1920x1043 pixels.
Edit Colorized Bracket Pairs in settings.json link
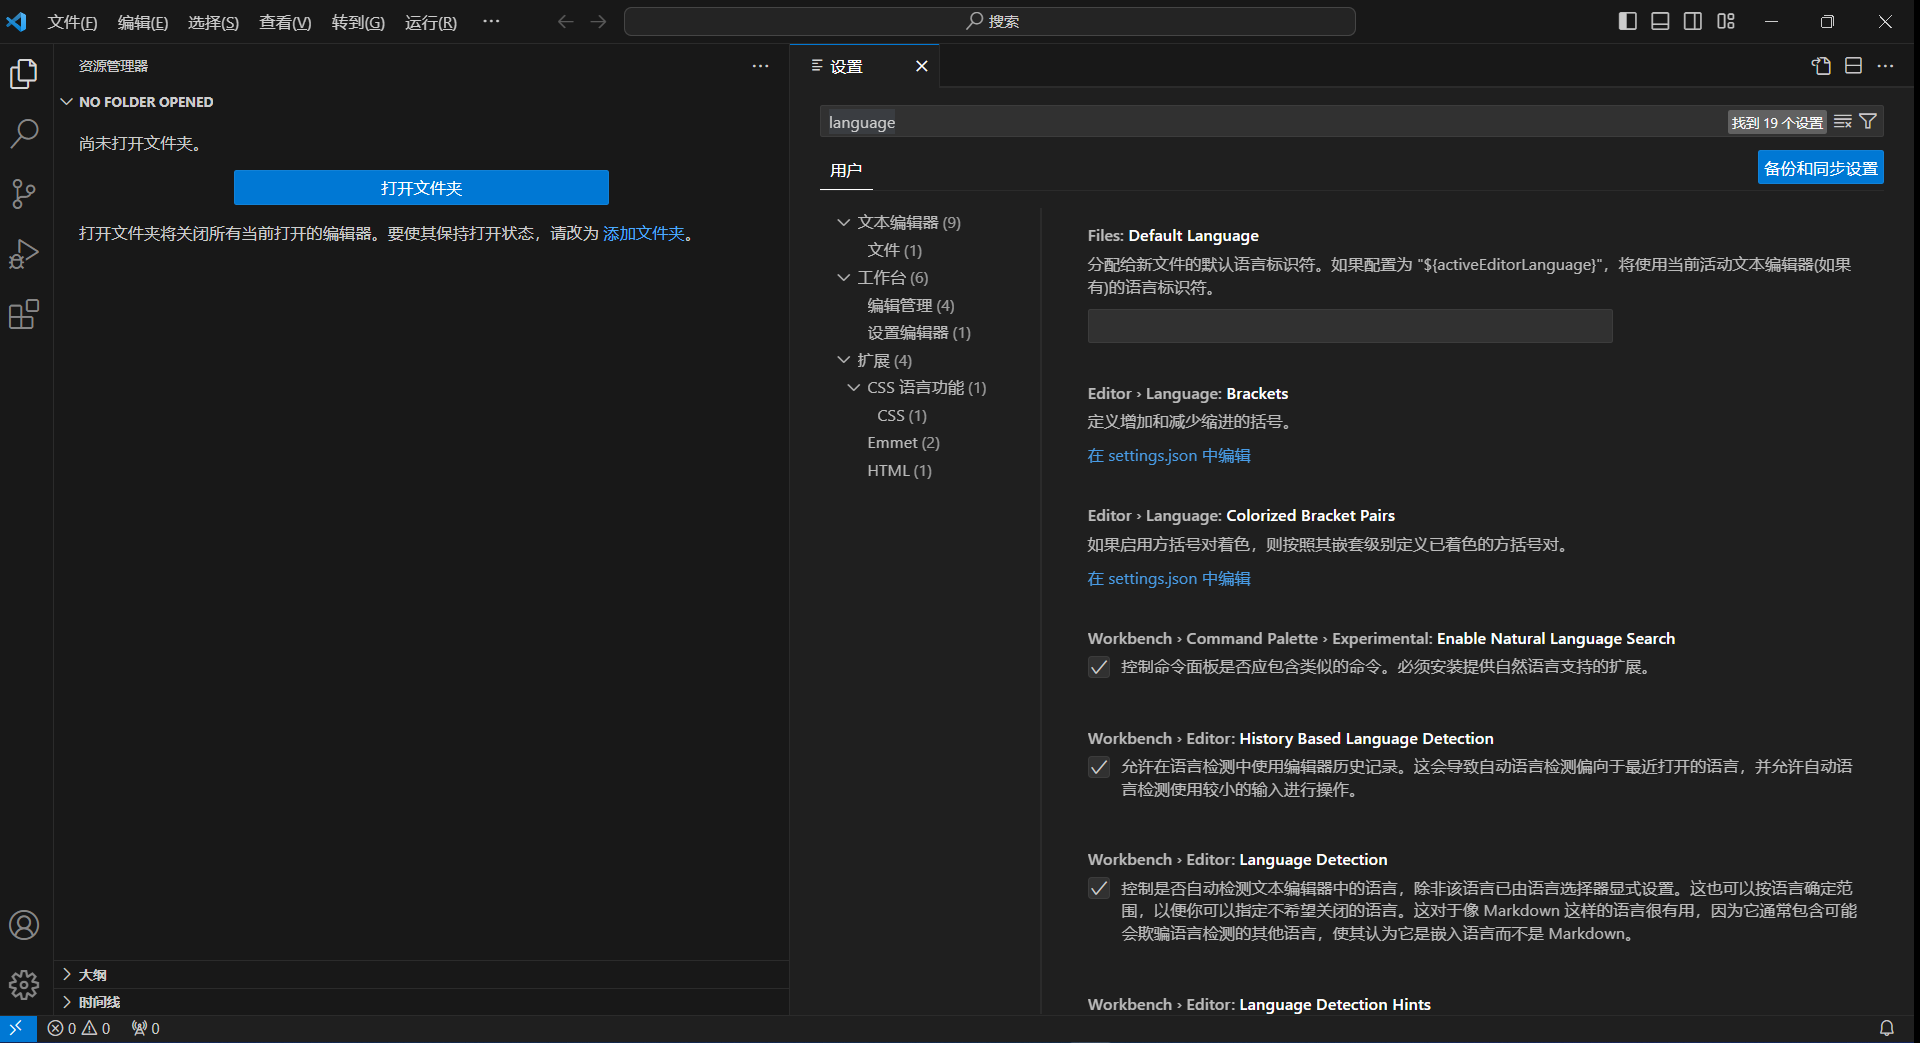[x=1169, y=579]
